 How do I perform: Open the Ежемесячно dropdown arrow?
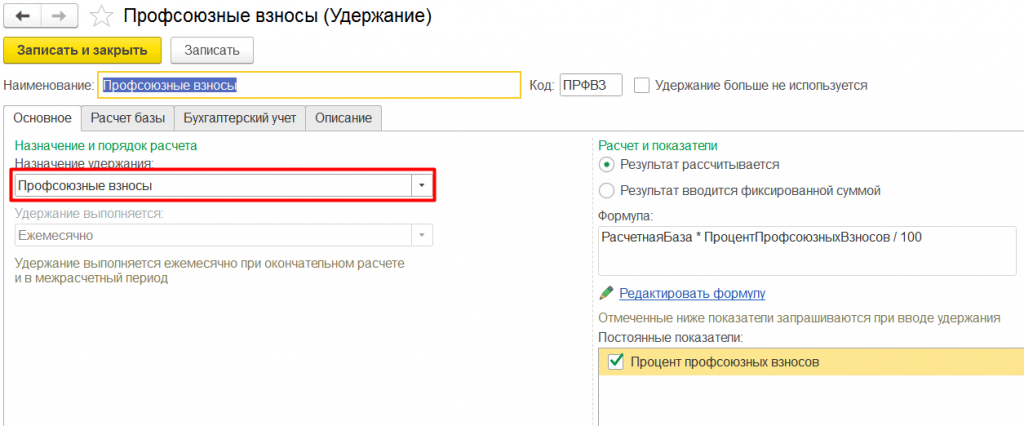click(x=422, y=235)
